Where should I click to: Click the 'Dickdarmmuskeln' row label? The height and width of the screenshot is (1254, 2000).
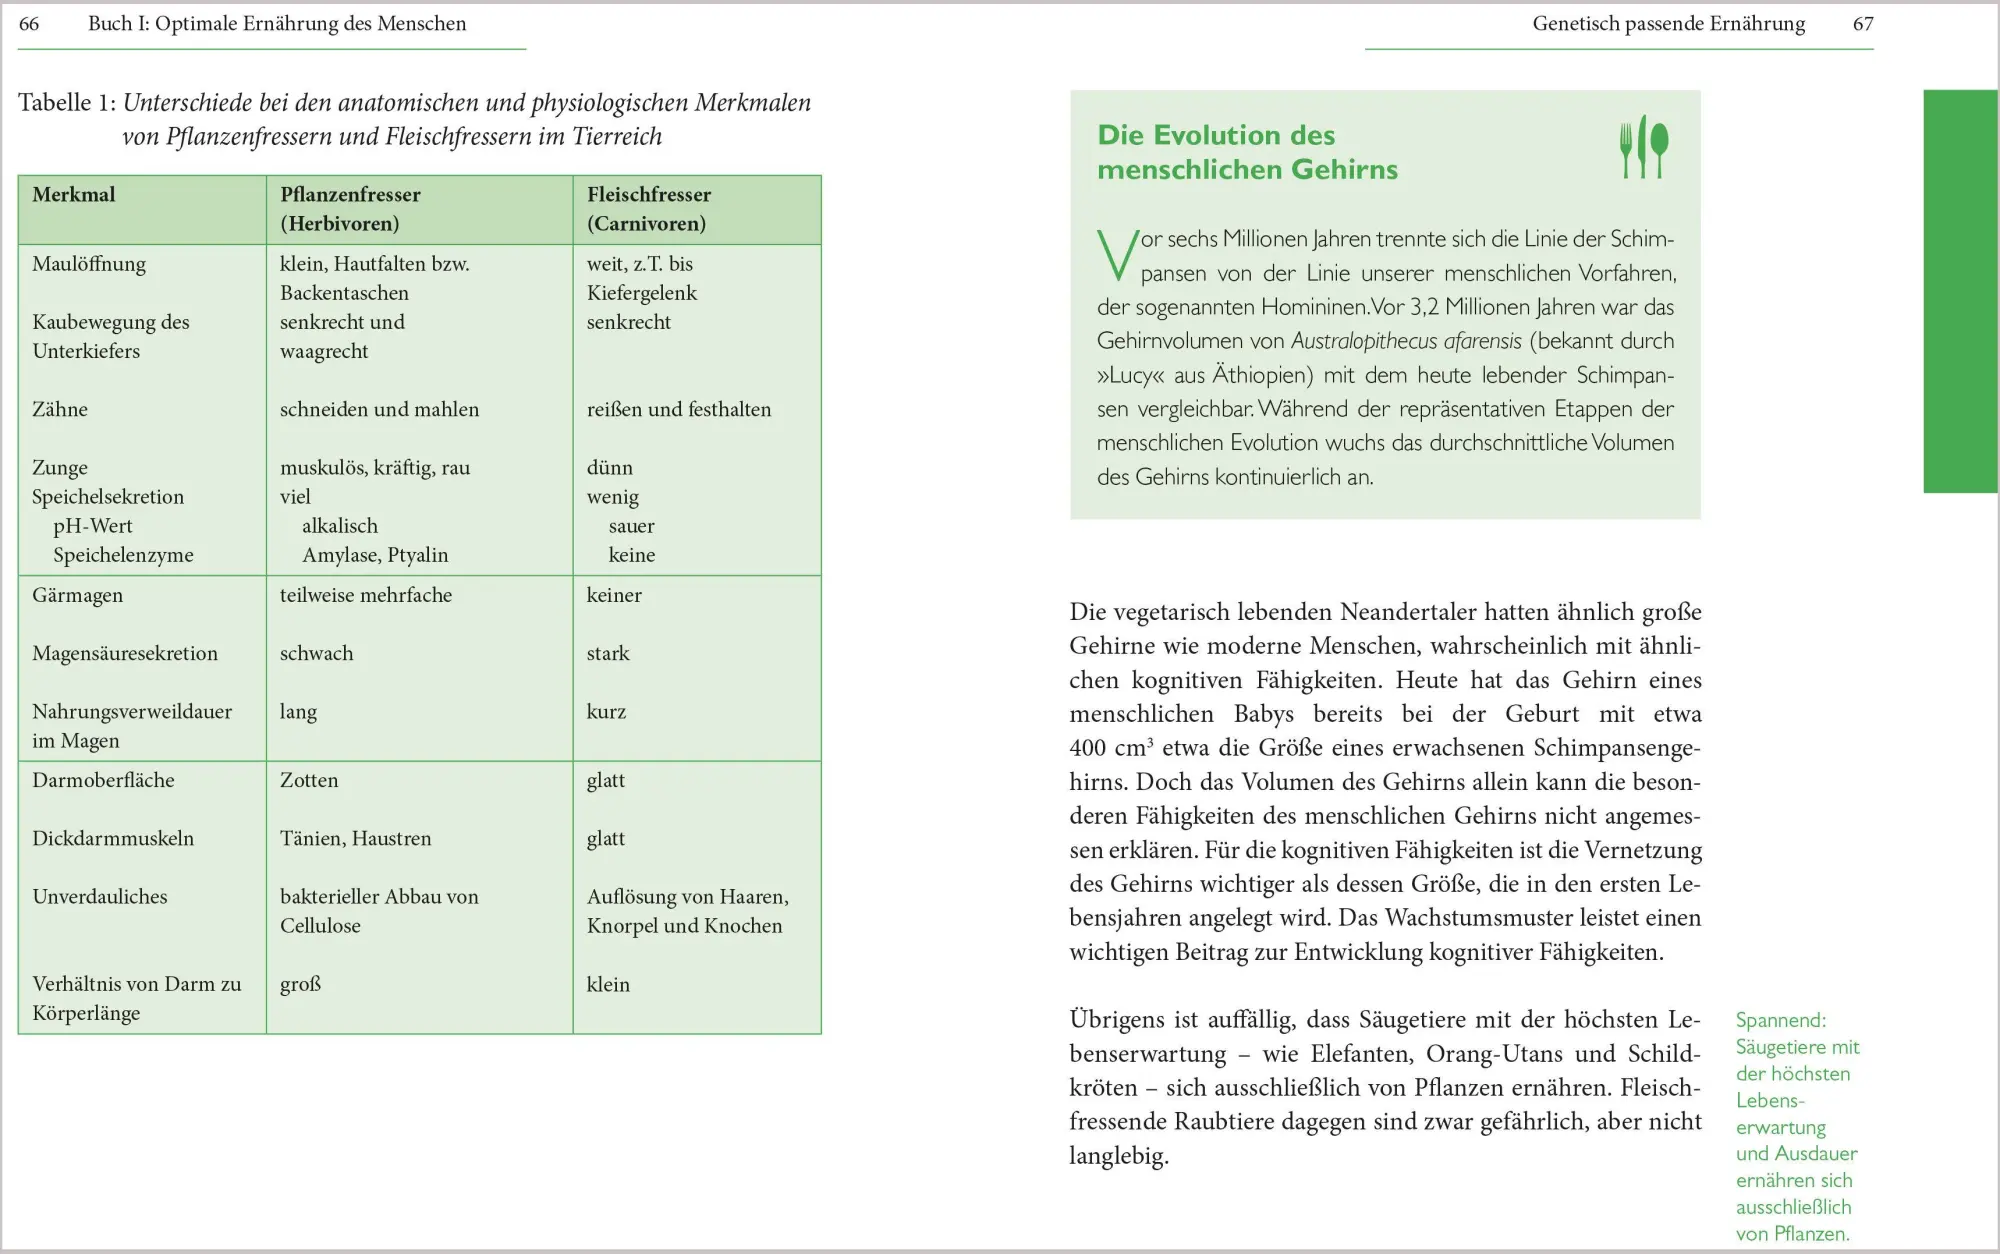click(x=113, y=839)
